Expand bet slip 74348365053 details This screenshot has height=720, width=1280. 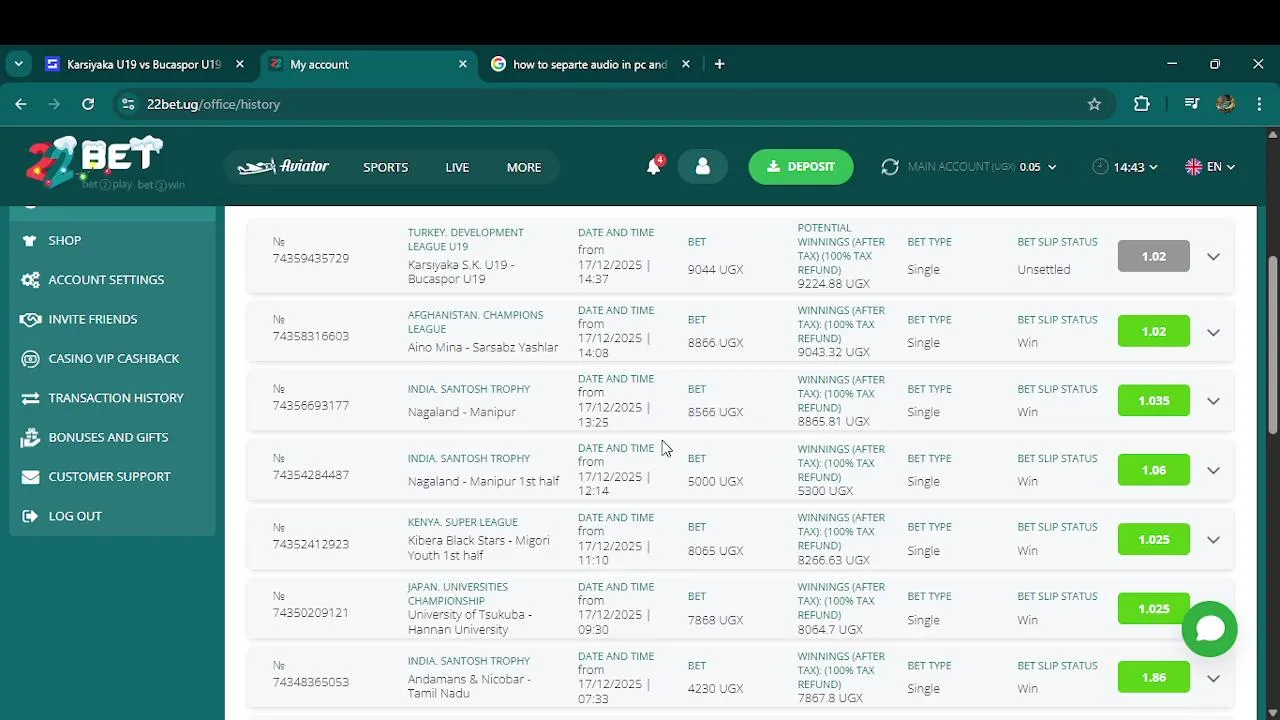click(x=1213, y=678)
